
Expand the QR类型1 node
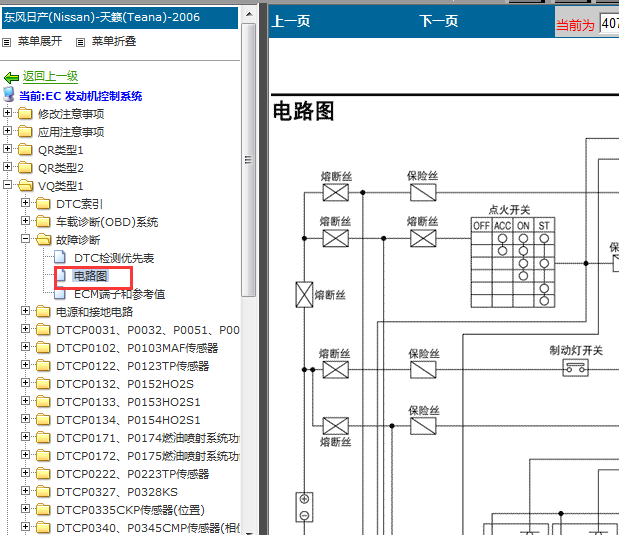tap(7, 149)
